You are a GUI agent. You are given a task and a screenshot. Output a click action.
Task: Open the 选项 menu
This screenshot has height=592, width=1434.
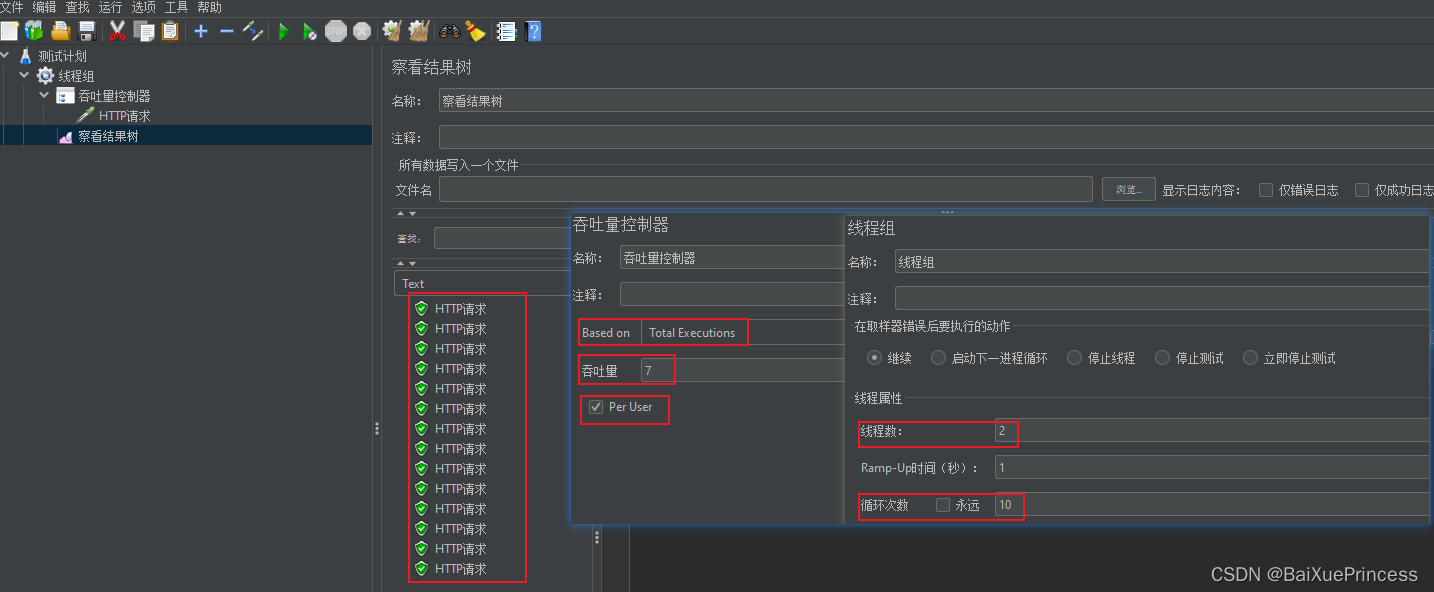point(142,7)
